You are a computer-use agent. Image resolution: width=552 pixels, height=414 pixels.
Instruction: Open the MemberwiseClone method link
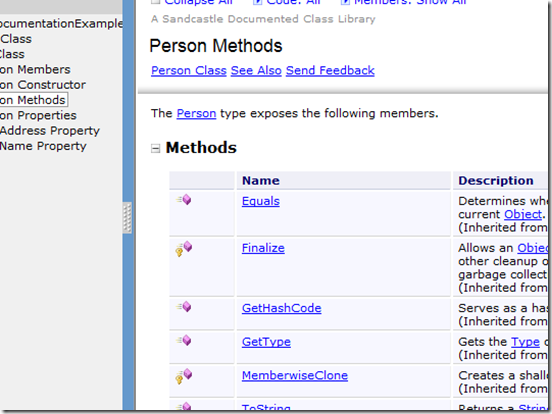coord(295,375)
